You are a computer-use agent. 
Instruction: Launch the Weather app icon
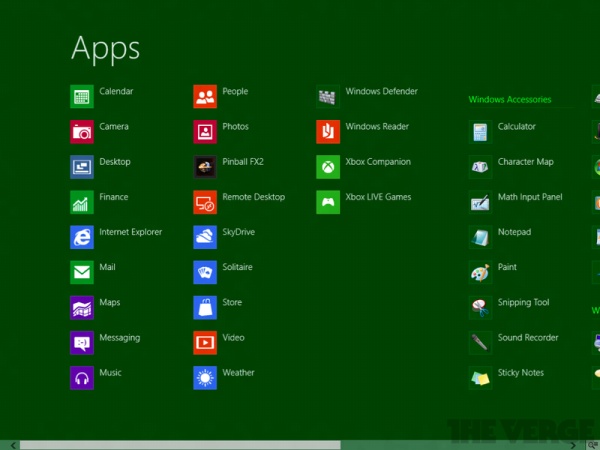[x=205, y=377]
